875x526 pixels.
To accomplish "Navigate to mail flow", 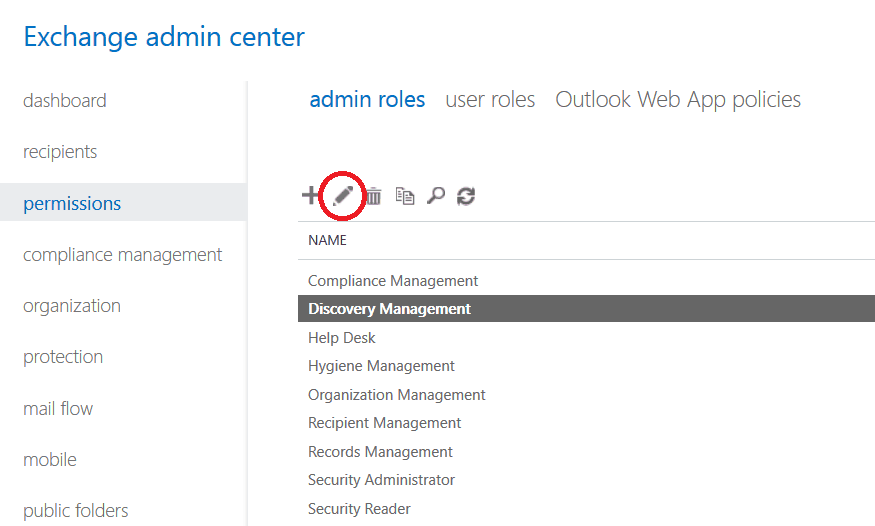I will [x=58, y=409].
